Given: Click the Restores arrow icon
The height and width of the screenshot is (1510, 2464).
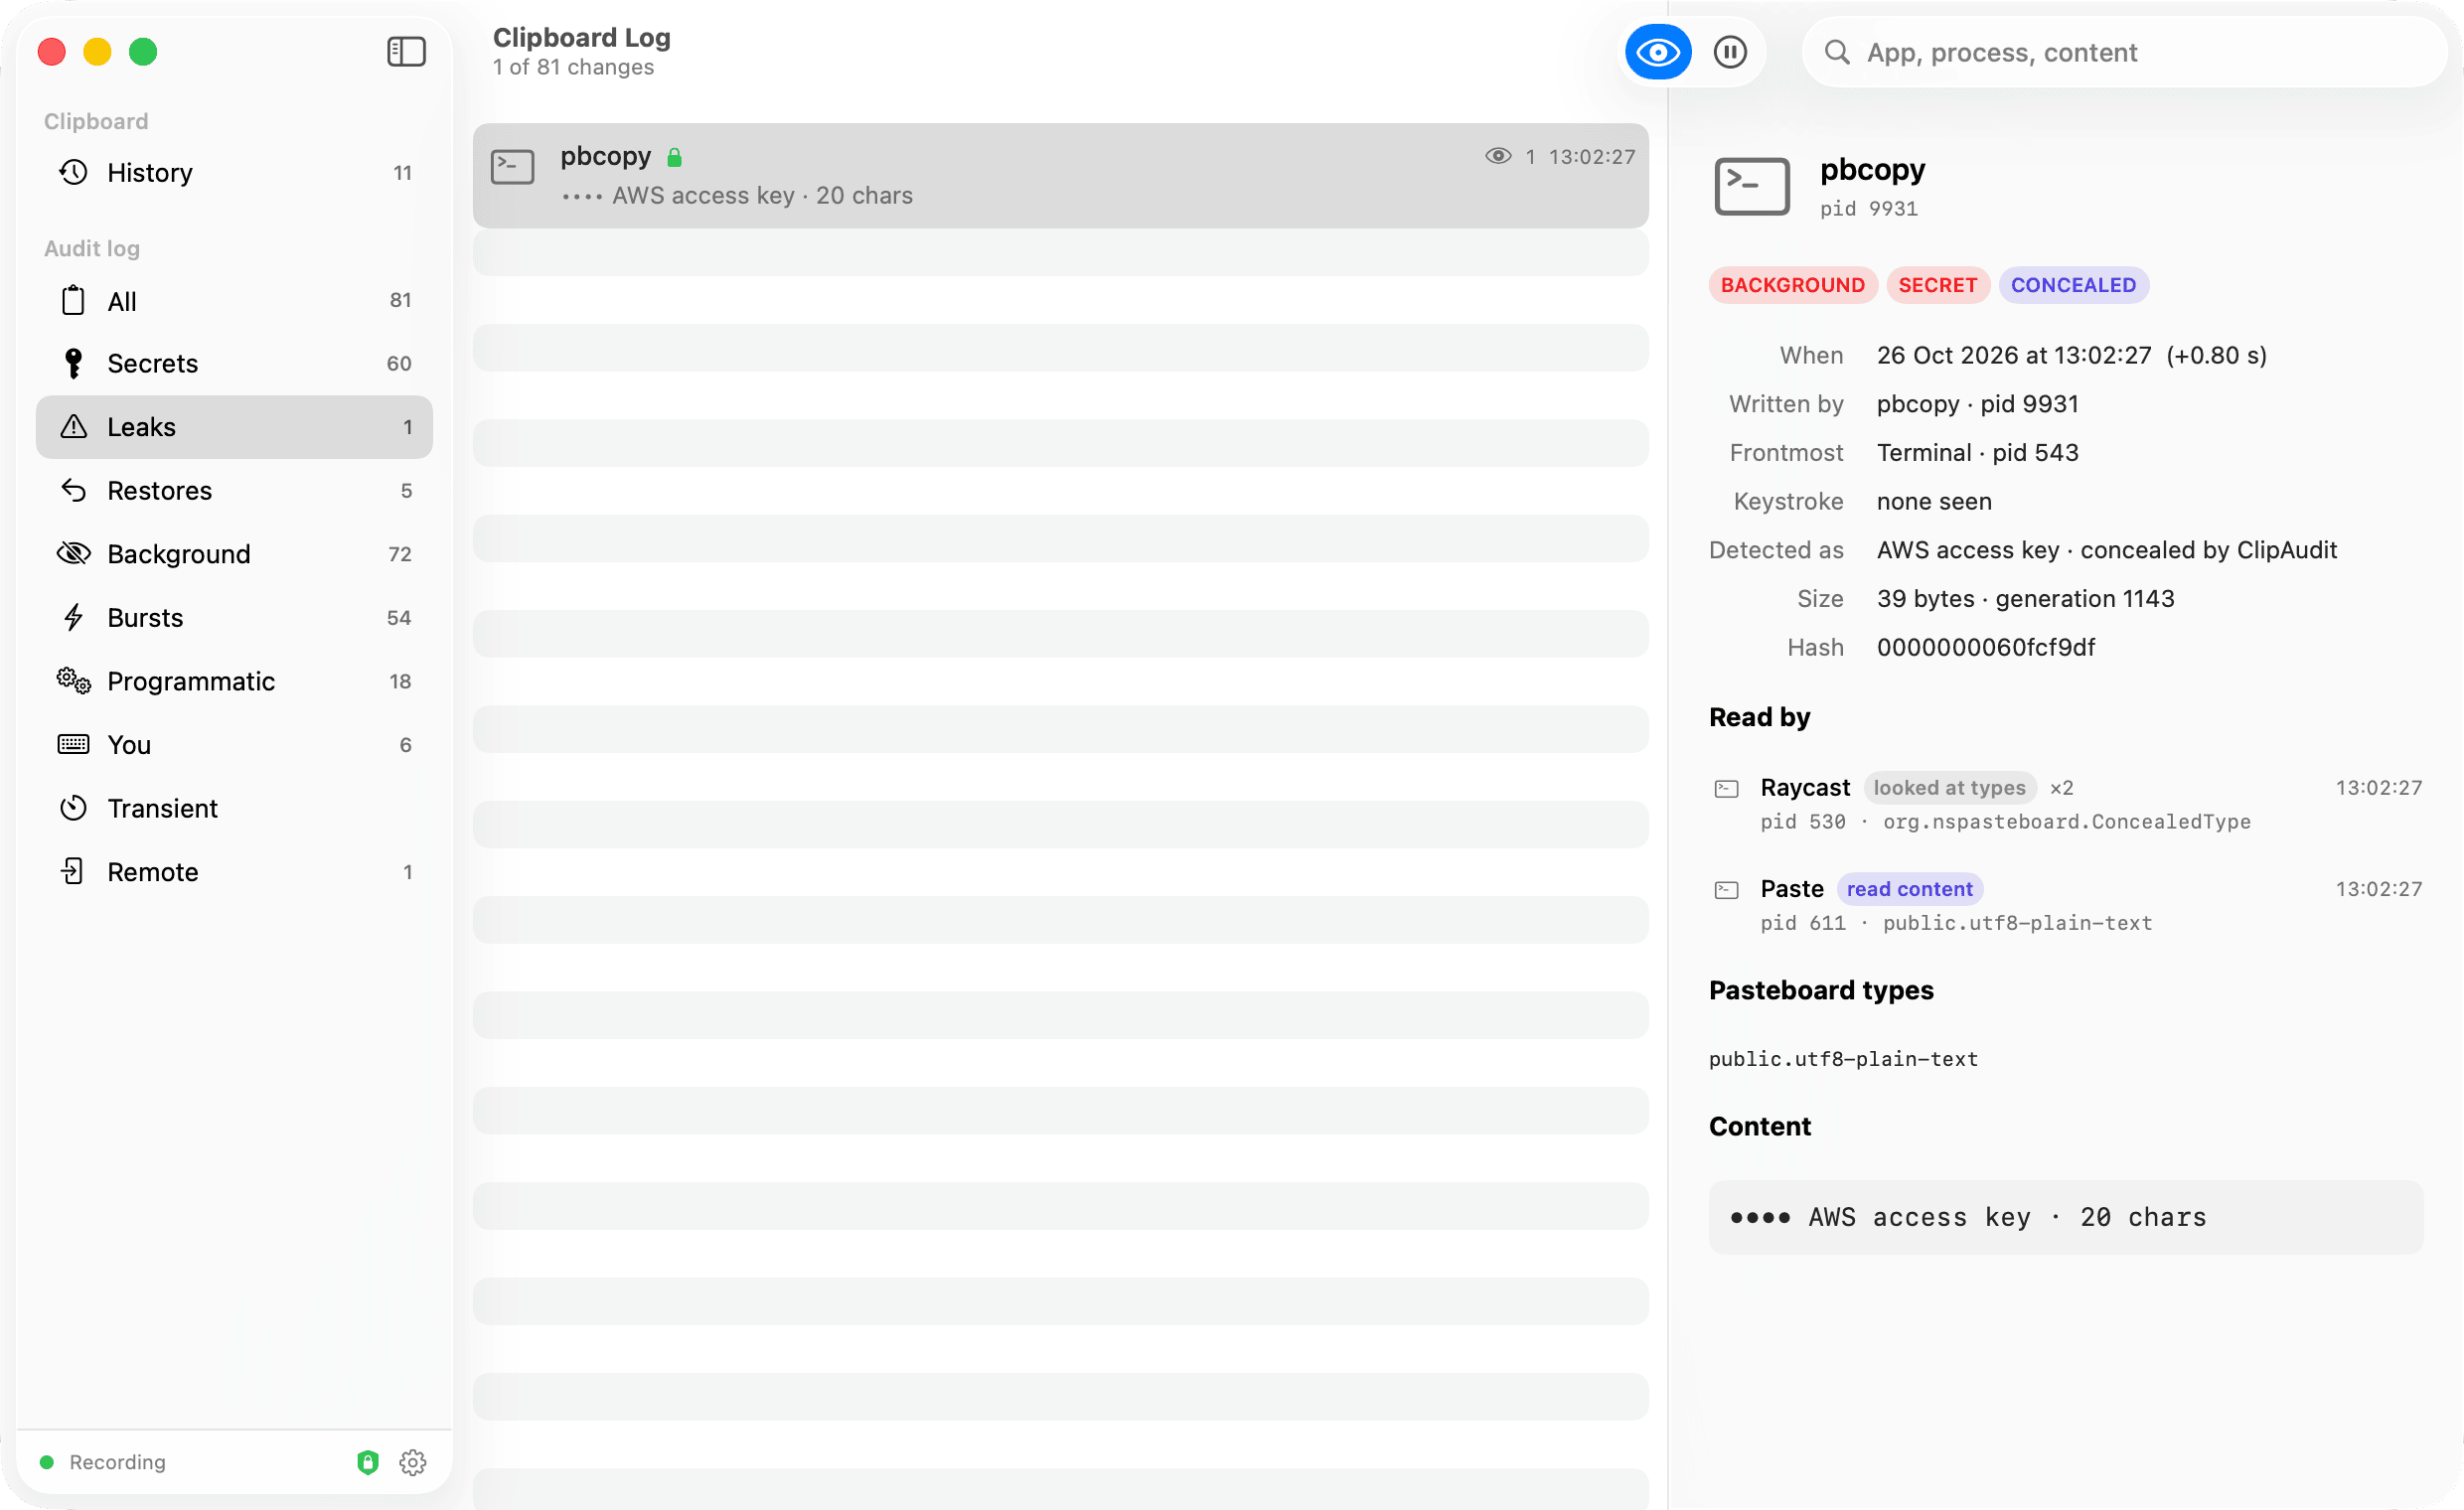Looking at the screenshot, I should 73,490.
